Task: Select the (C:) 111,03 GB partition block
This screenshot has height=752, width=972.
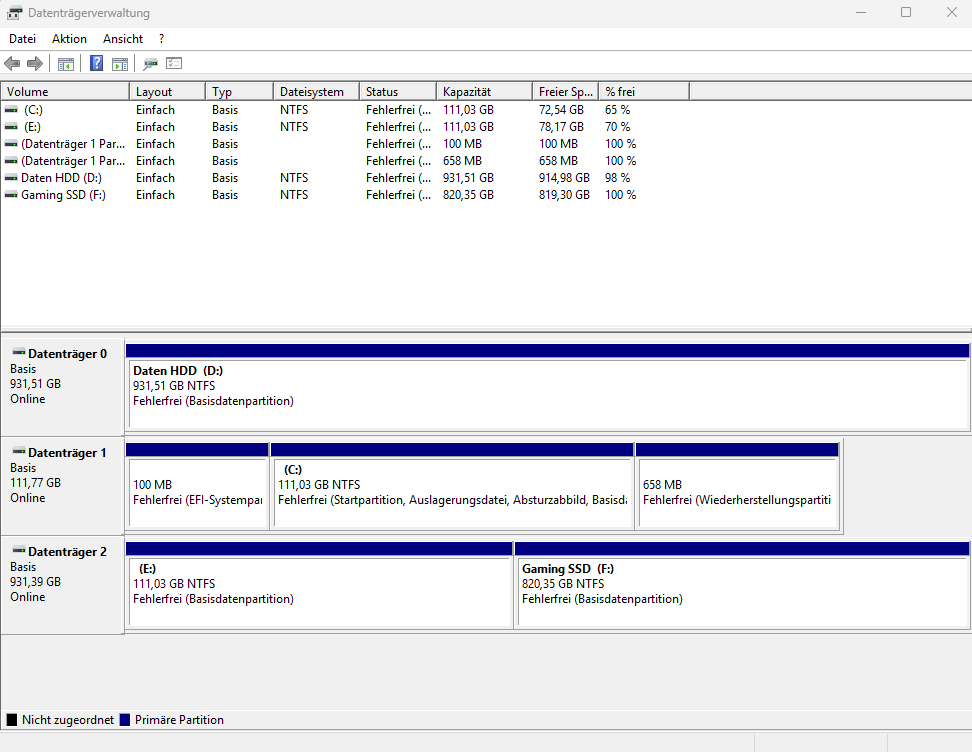Action: 453,486
